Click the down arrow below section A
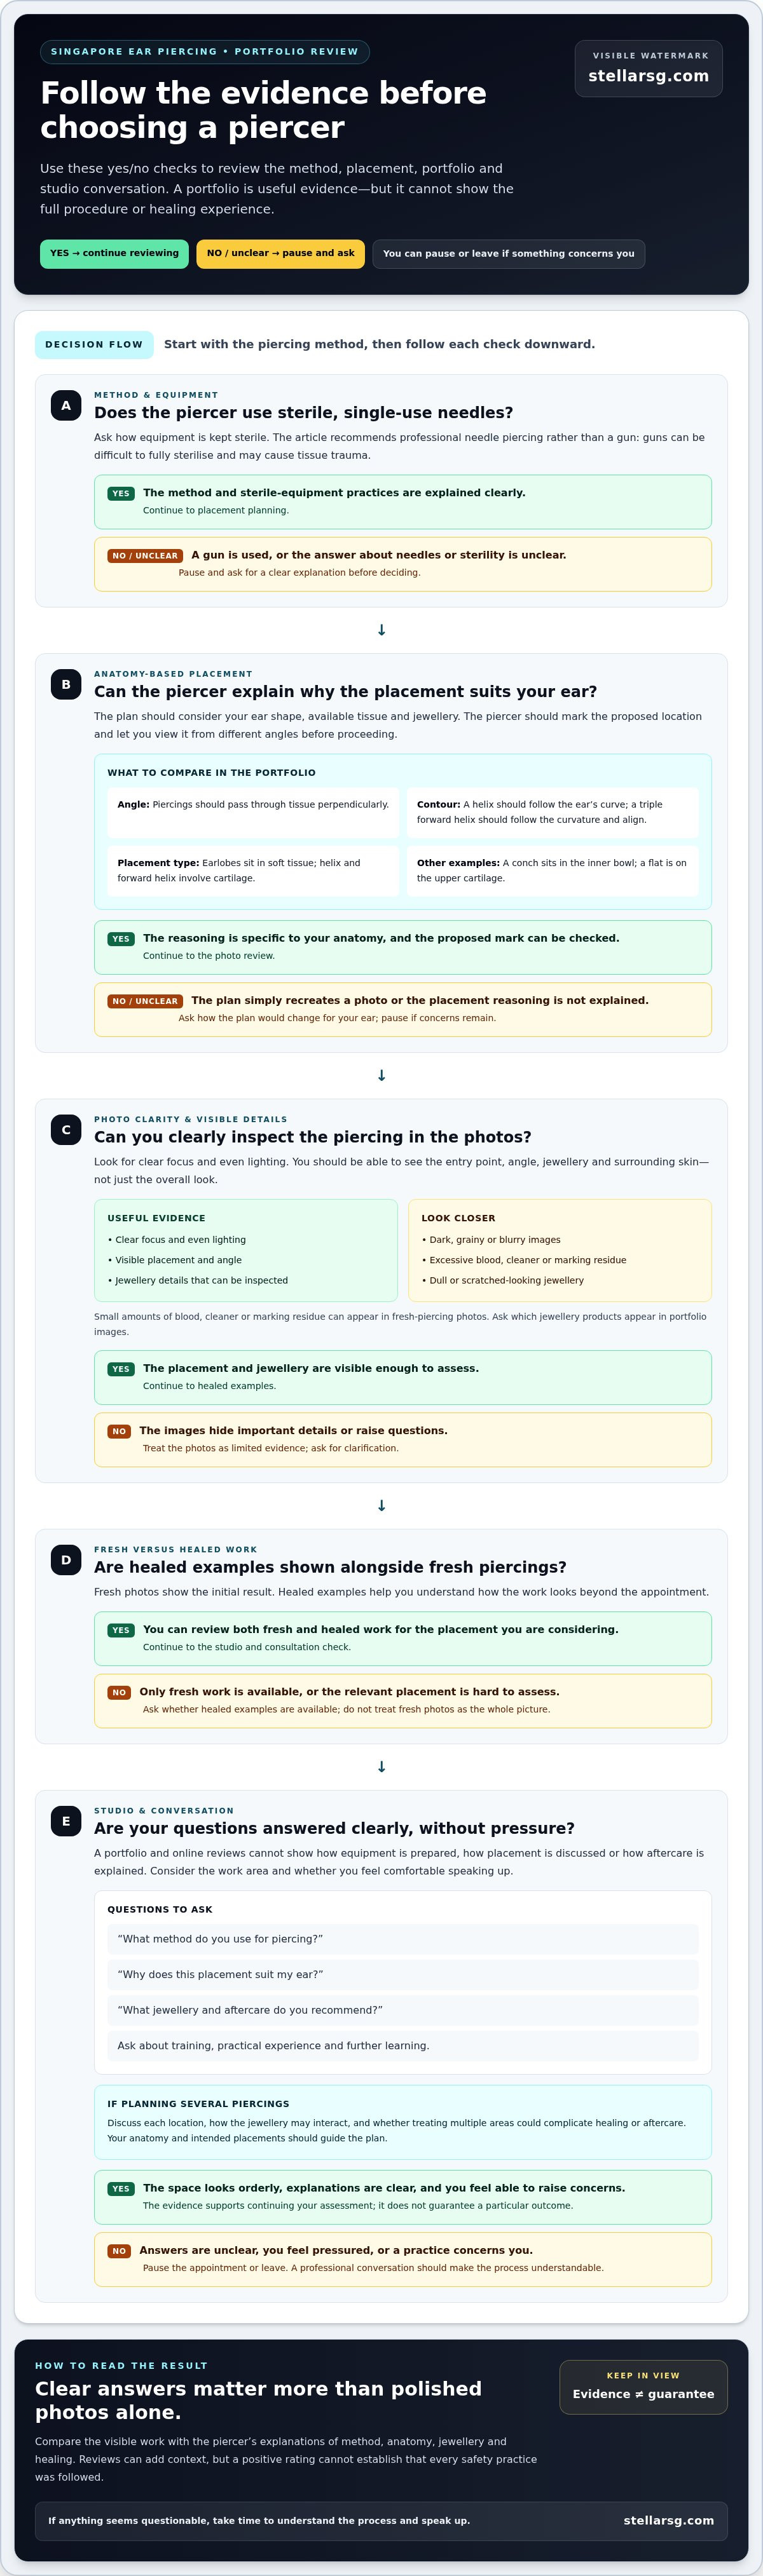 click(x=381, y=630)
